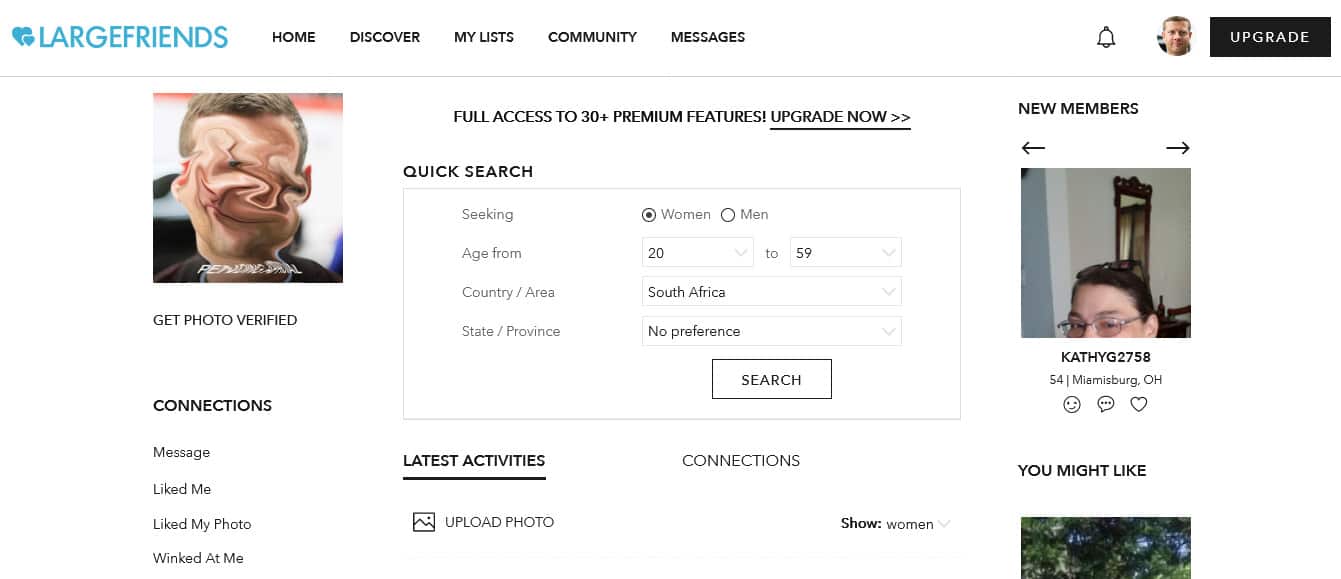Send a wink to KATHYG2758
This screenshot has width=1341, height=579.
point(1072,404)
